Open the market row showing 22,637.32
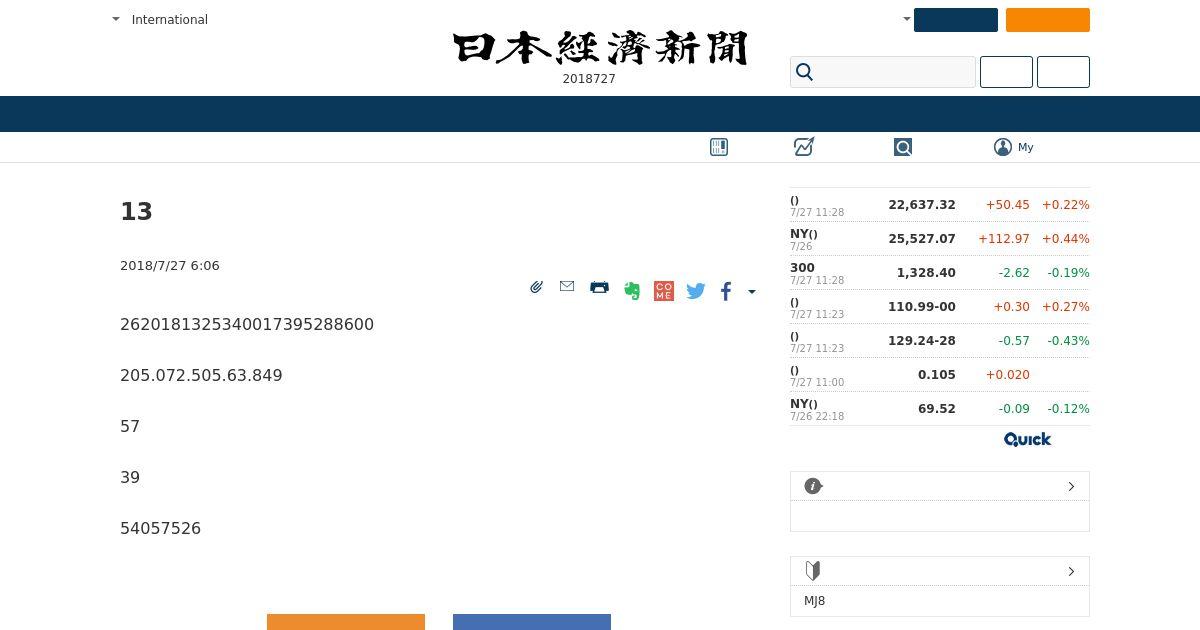This screenshot has width=1200, height=630. [x=940, y=205]
